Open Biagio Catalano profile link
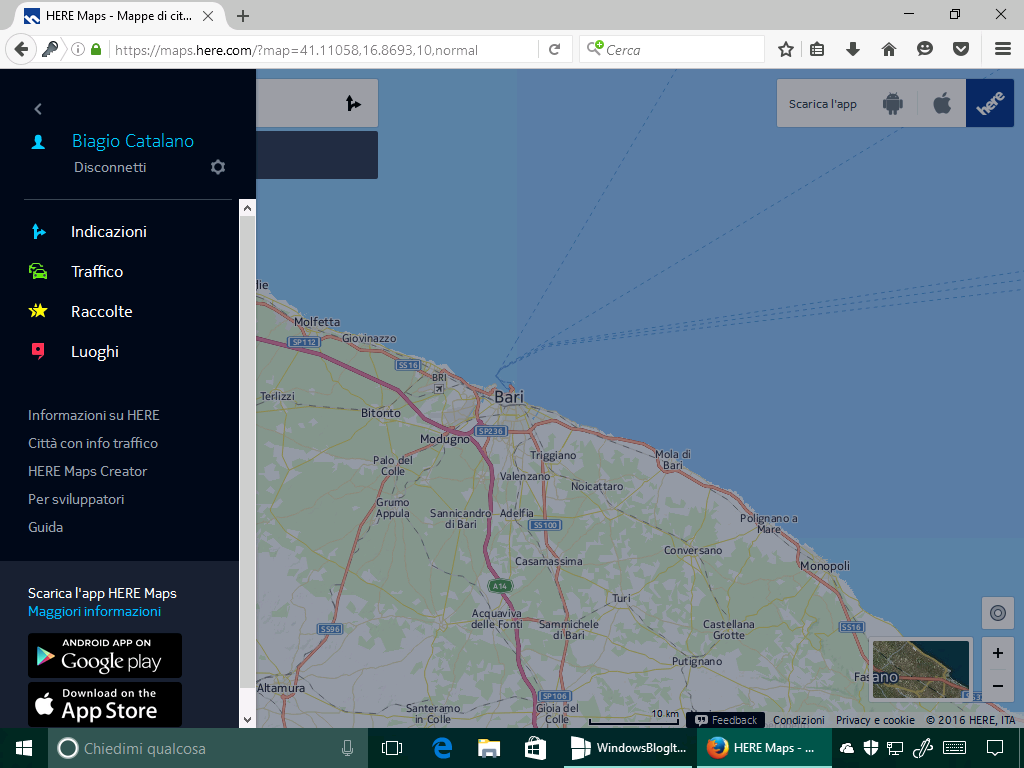Image resolution: width=1024 pixels, height=768 pixels. coord(133,141)
